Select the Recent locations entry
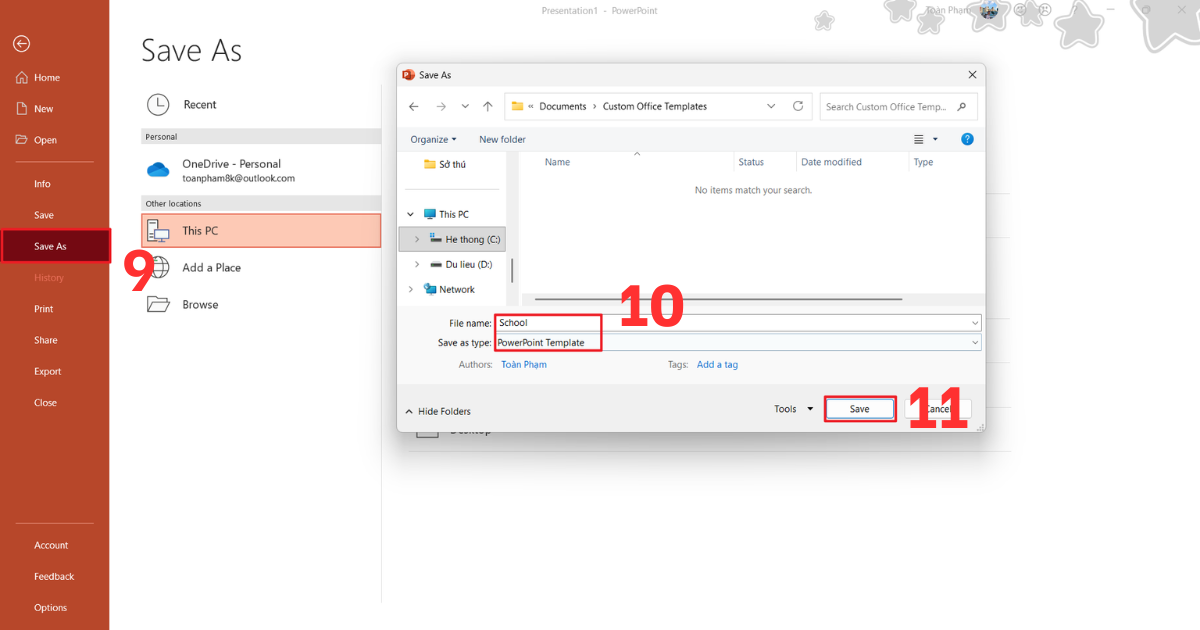1200x630 pixels. [x=261, y=105]
